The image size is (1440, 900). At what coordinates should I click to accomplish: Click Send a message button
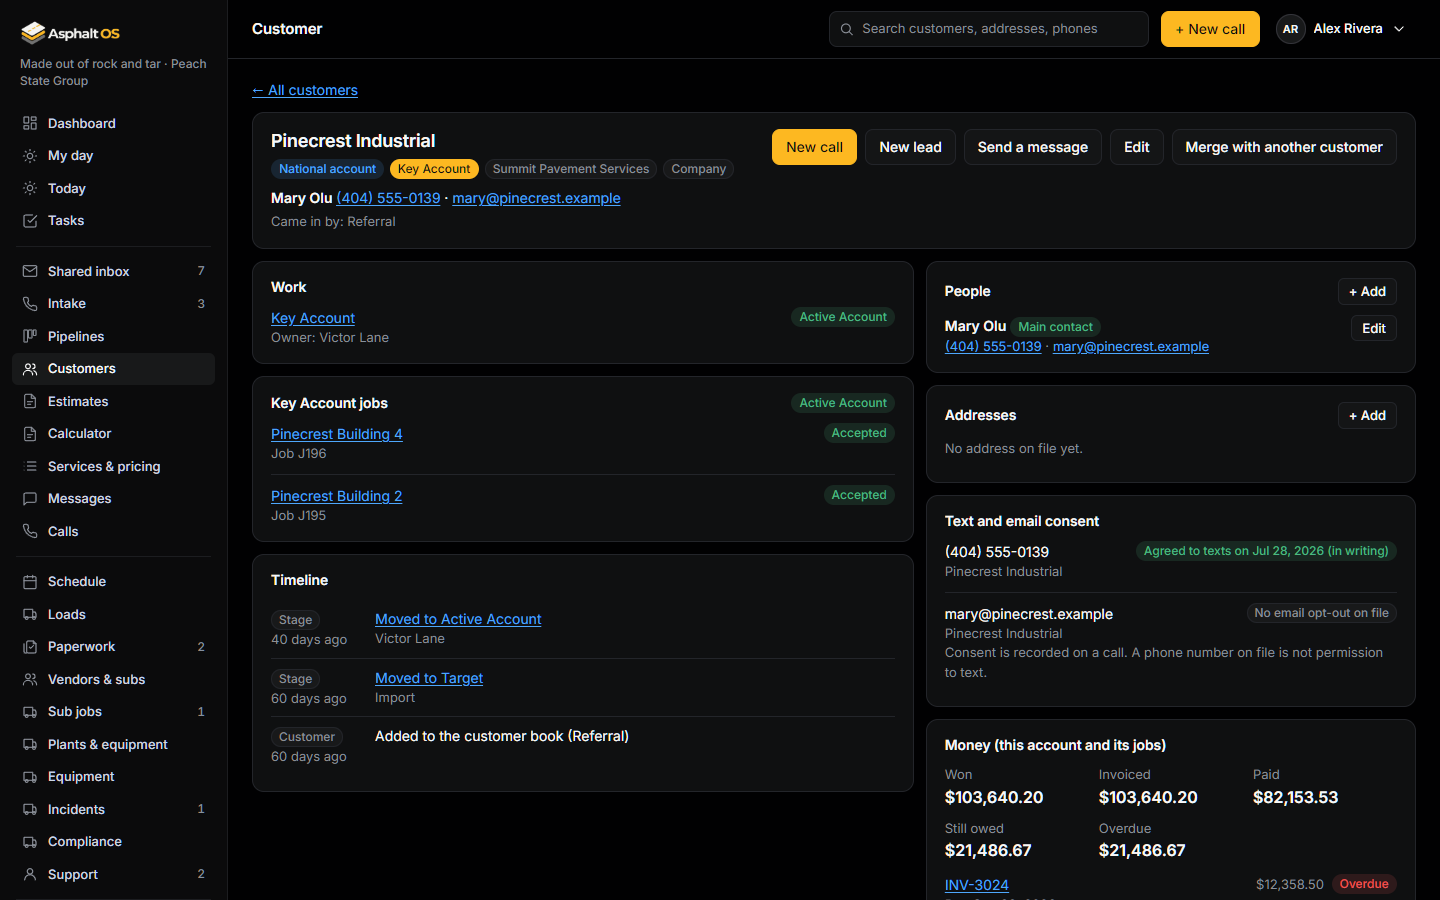[1032, 147]
